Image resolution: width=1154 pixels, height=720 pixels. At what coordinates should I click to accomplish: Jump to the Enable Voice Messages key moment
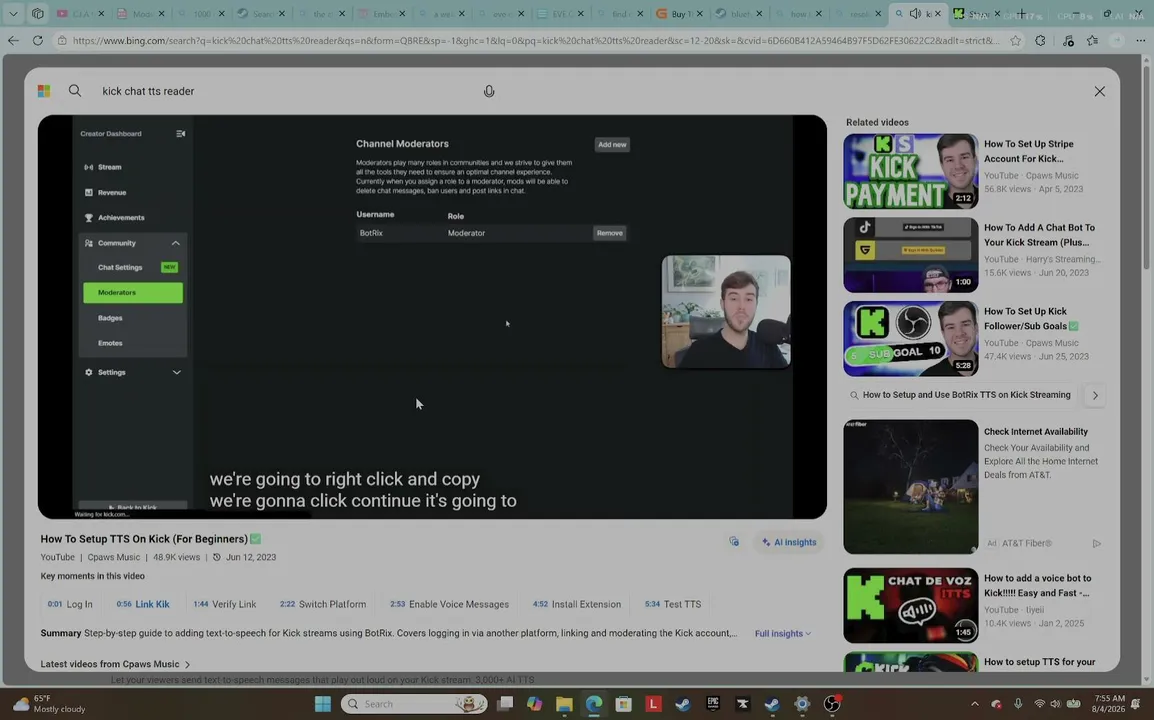pos(449,604)
